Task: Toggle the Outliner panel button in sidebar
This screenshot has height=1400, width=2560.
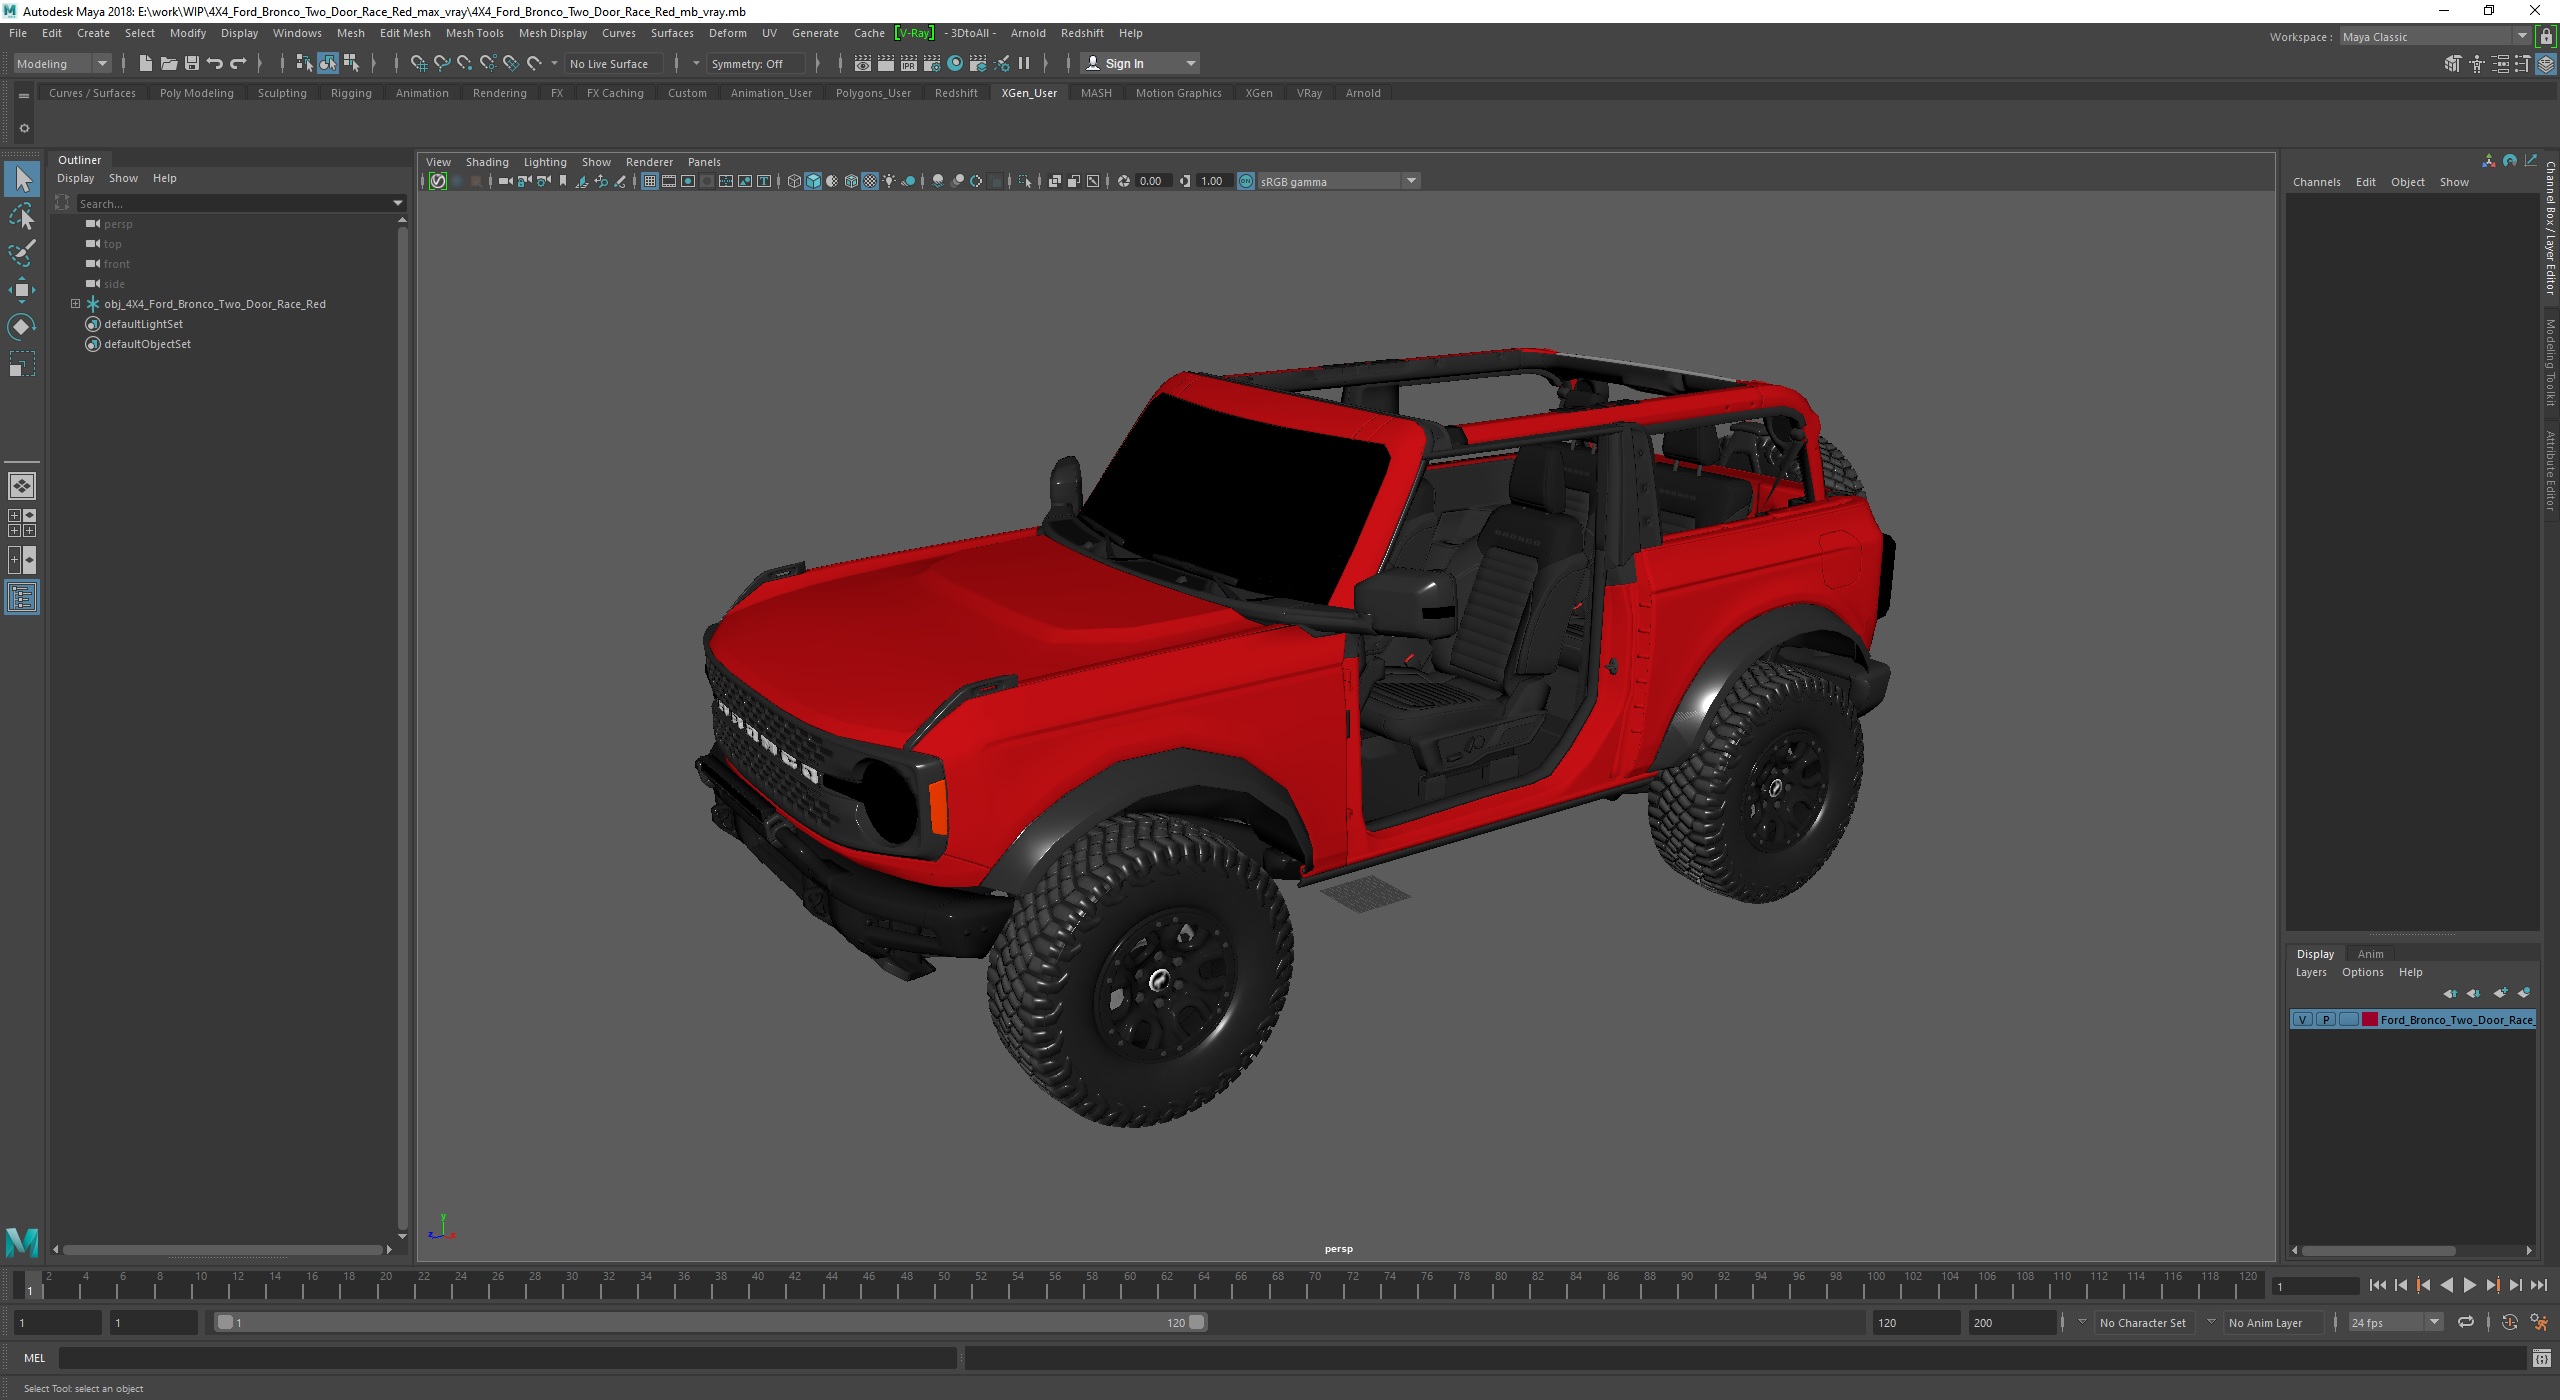Action: tap(22, 598)
